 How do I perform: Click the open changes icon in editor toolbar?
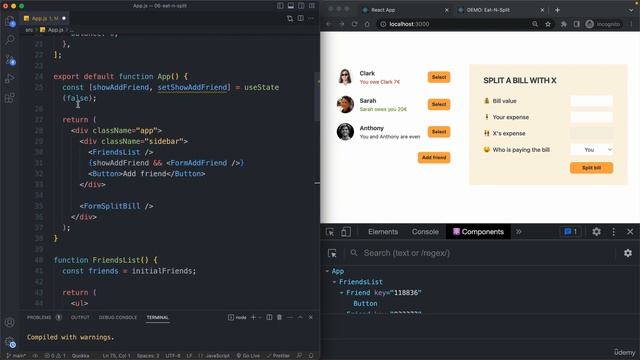point(290,18)
